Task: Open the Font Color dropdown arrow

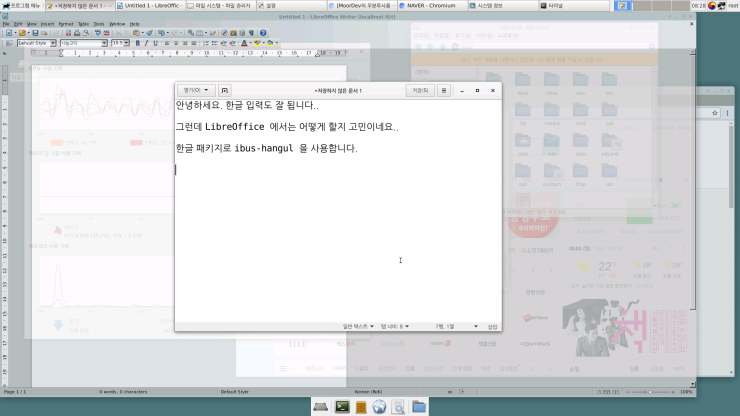Action: 251,43
